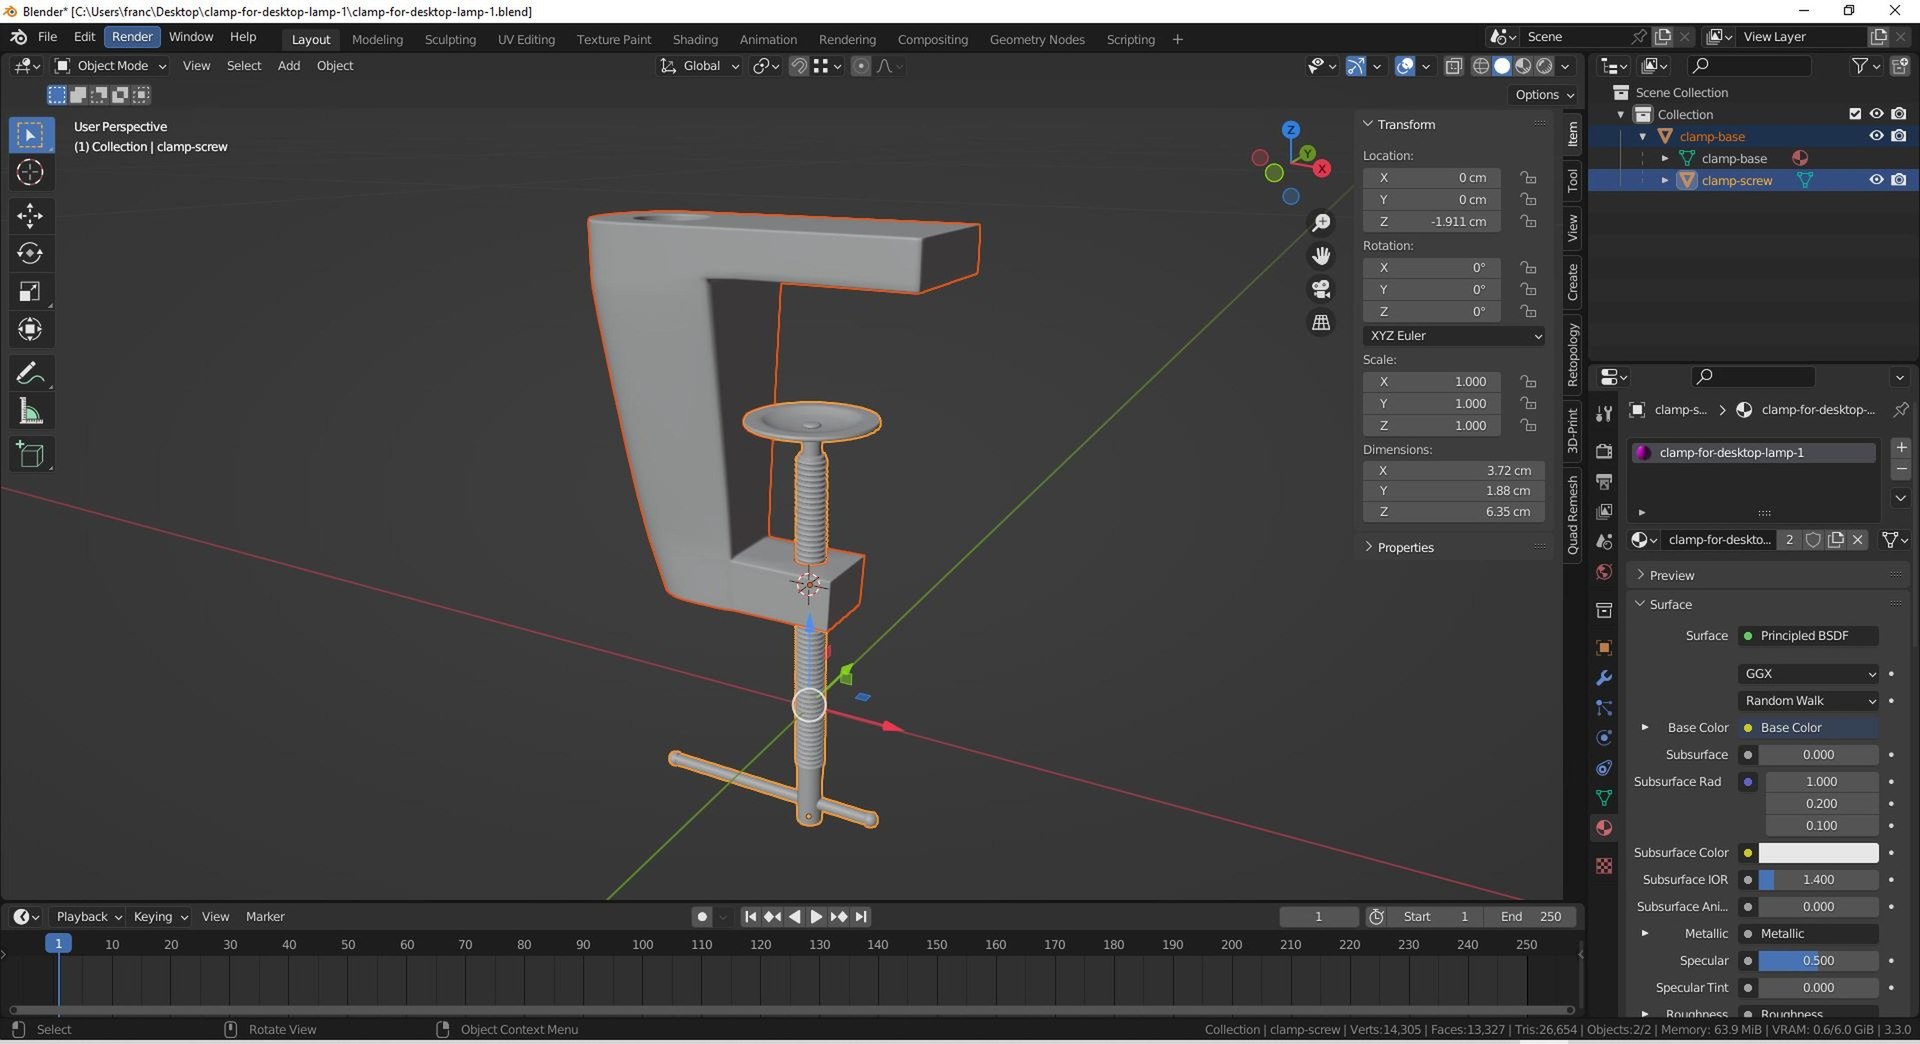This screenshot has width=1920, height=1044.
Task: Activate the Rotate tool
Action: point(30,253)
